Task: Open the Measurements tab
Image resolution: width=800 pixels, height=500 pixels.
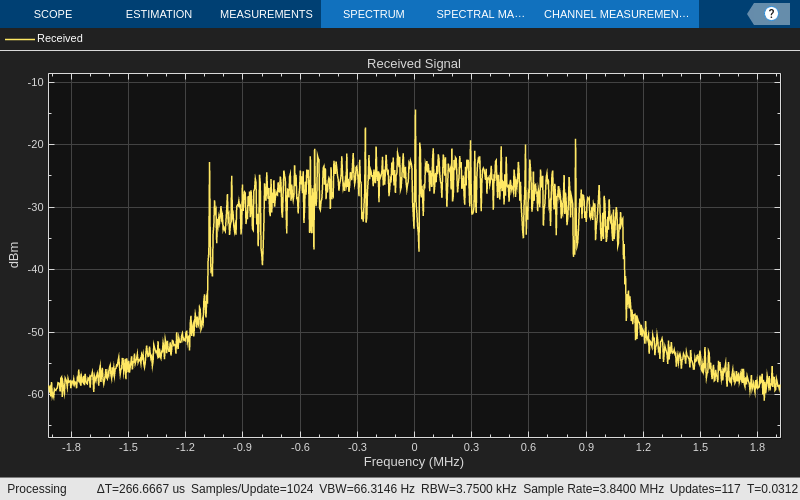Action: 266,14
